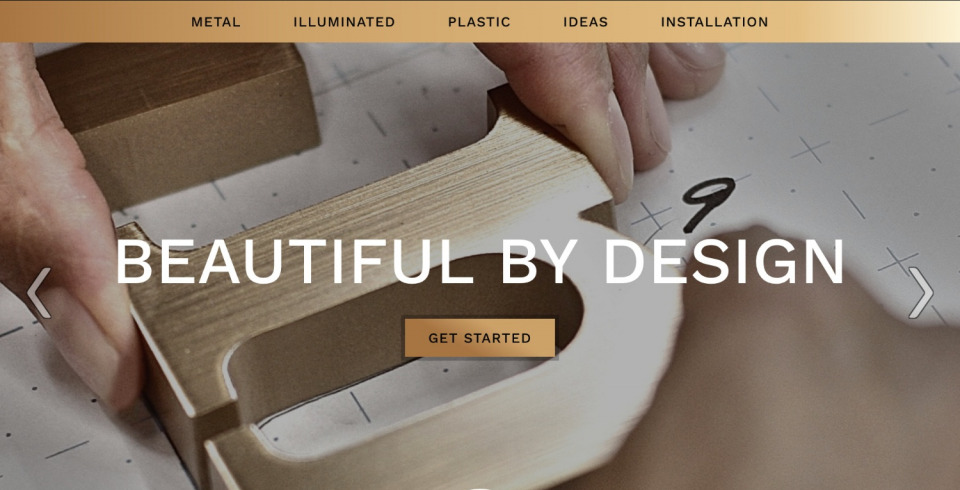This screenshot has width=960, height=490.
Task: Click the word DESIGN in the headline
Action: point(724,262)
